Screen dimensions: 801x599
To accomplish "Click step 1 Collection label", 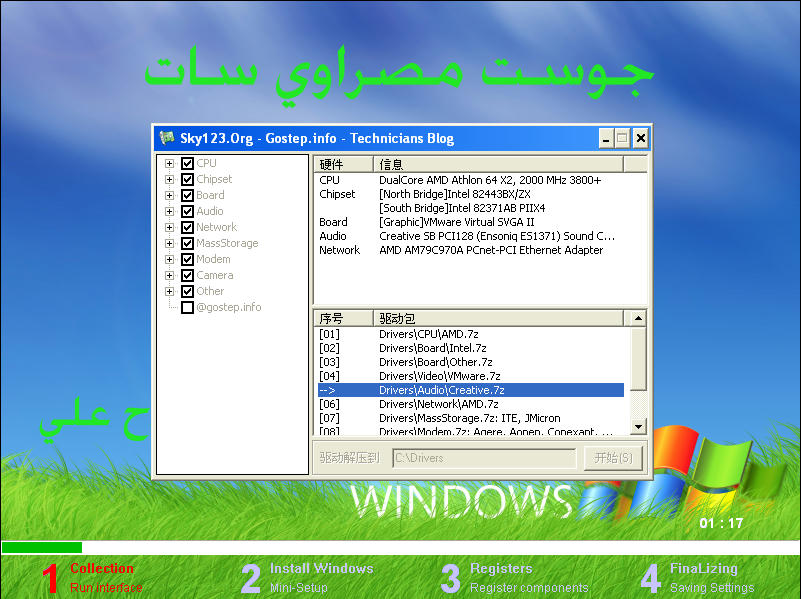I will pos(102,568).
